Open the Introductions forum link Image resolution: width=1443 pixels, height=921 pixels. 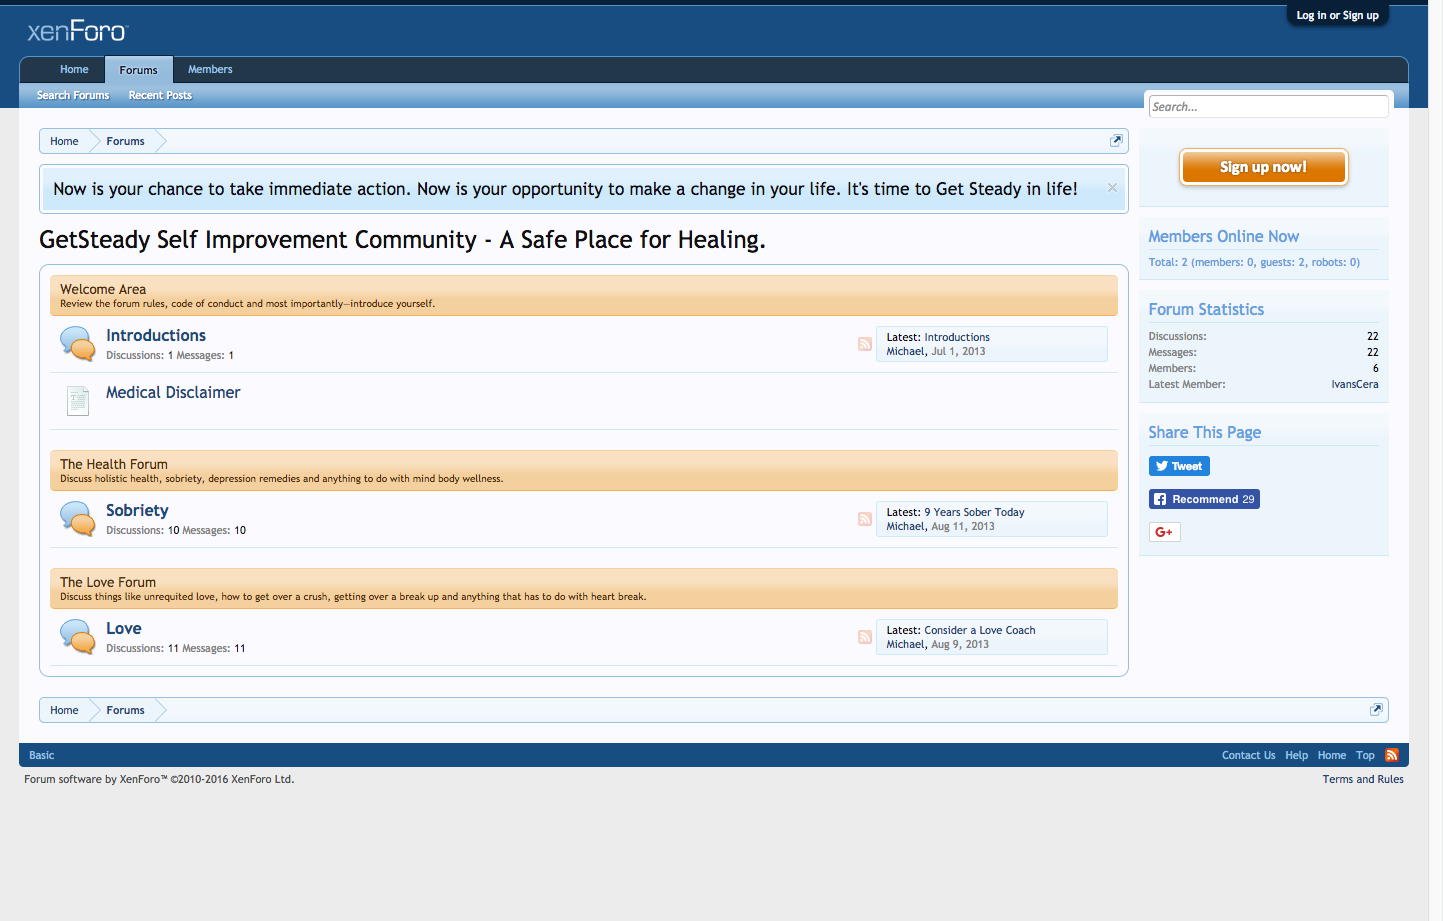click(x=156, y=335)
